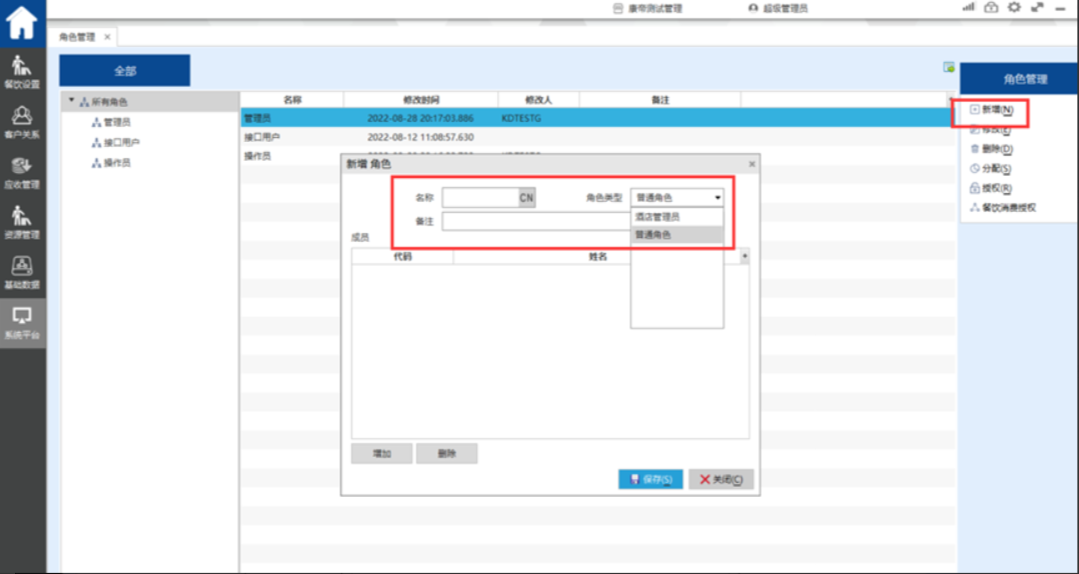Open the settings gear in the title bar
1079x574 pixels.
[1013, 8]
